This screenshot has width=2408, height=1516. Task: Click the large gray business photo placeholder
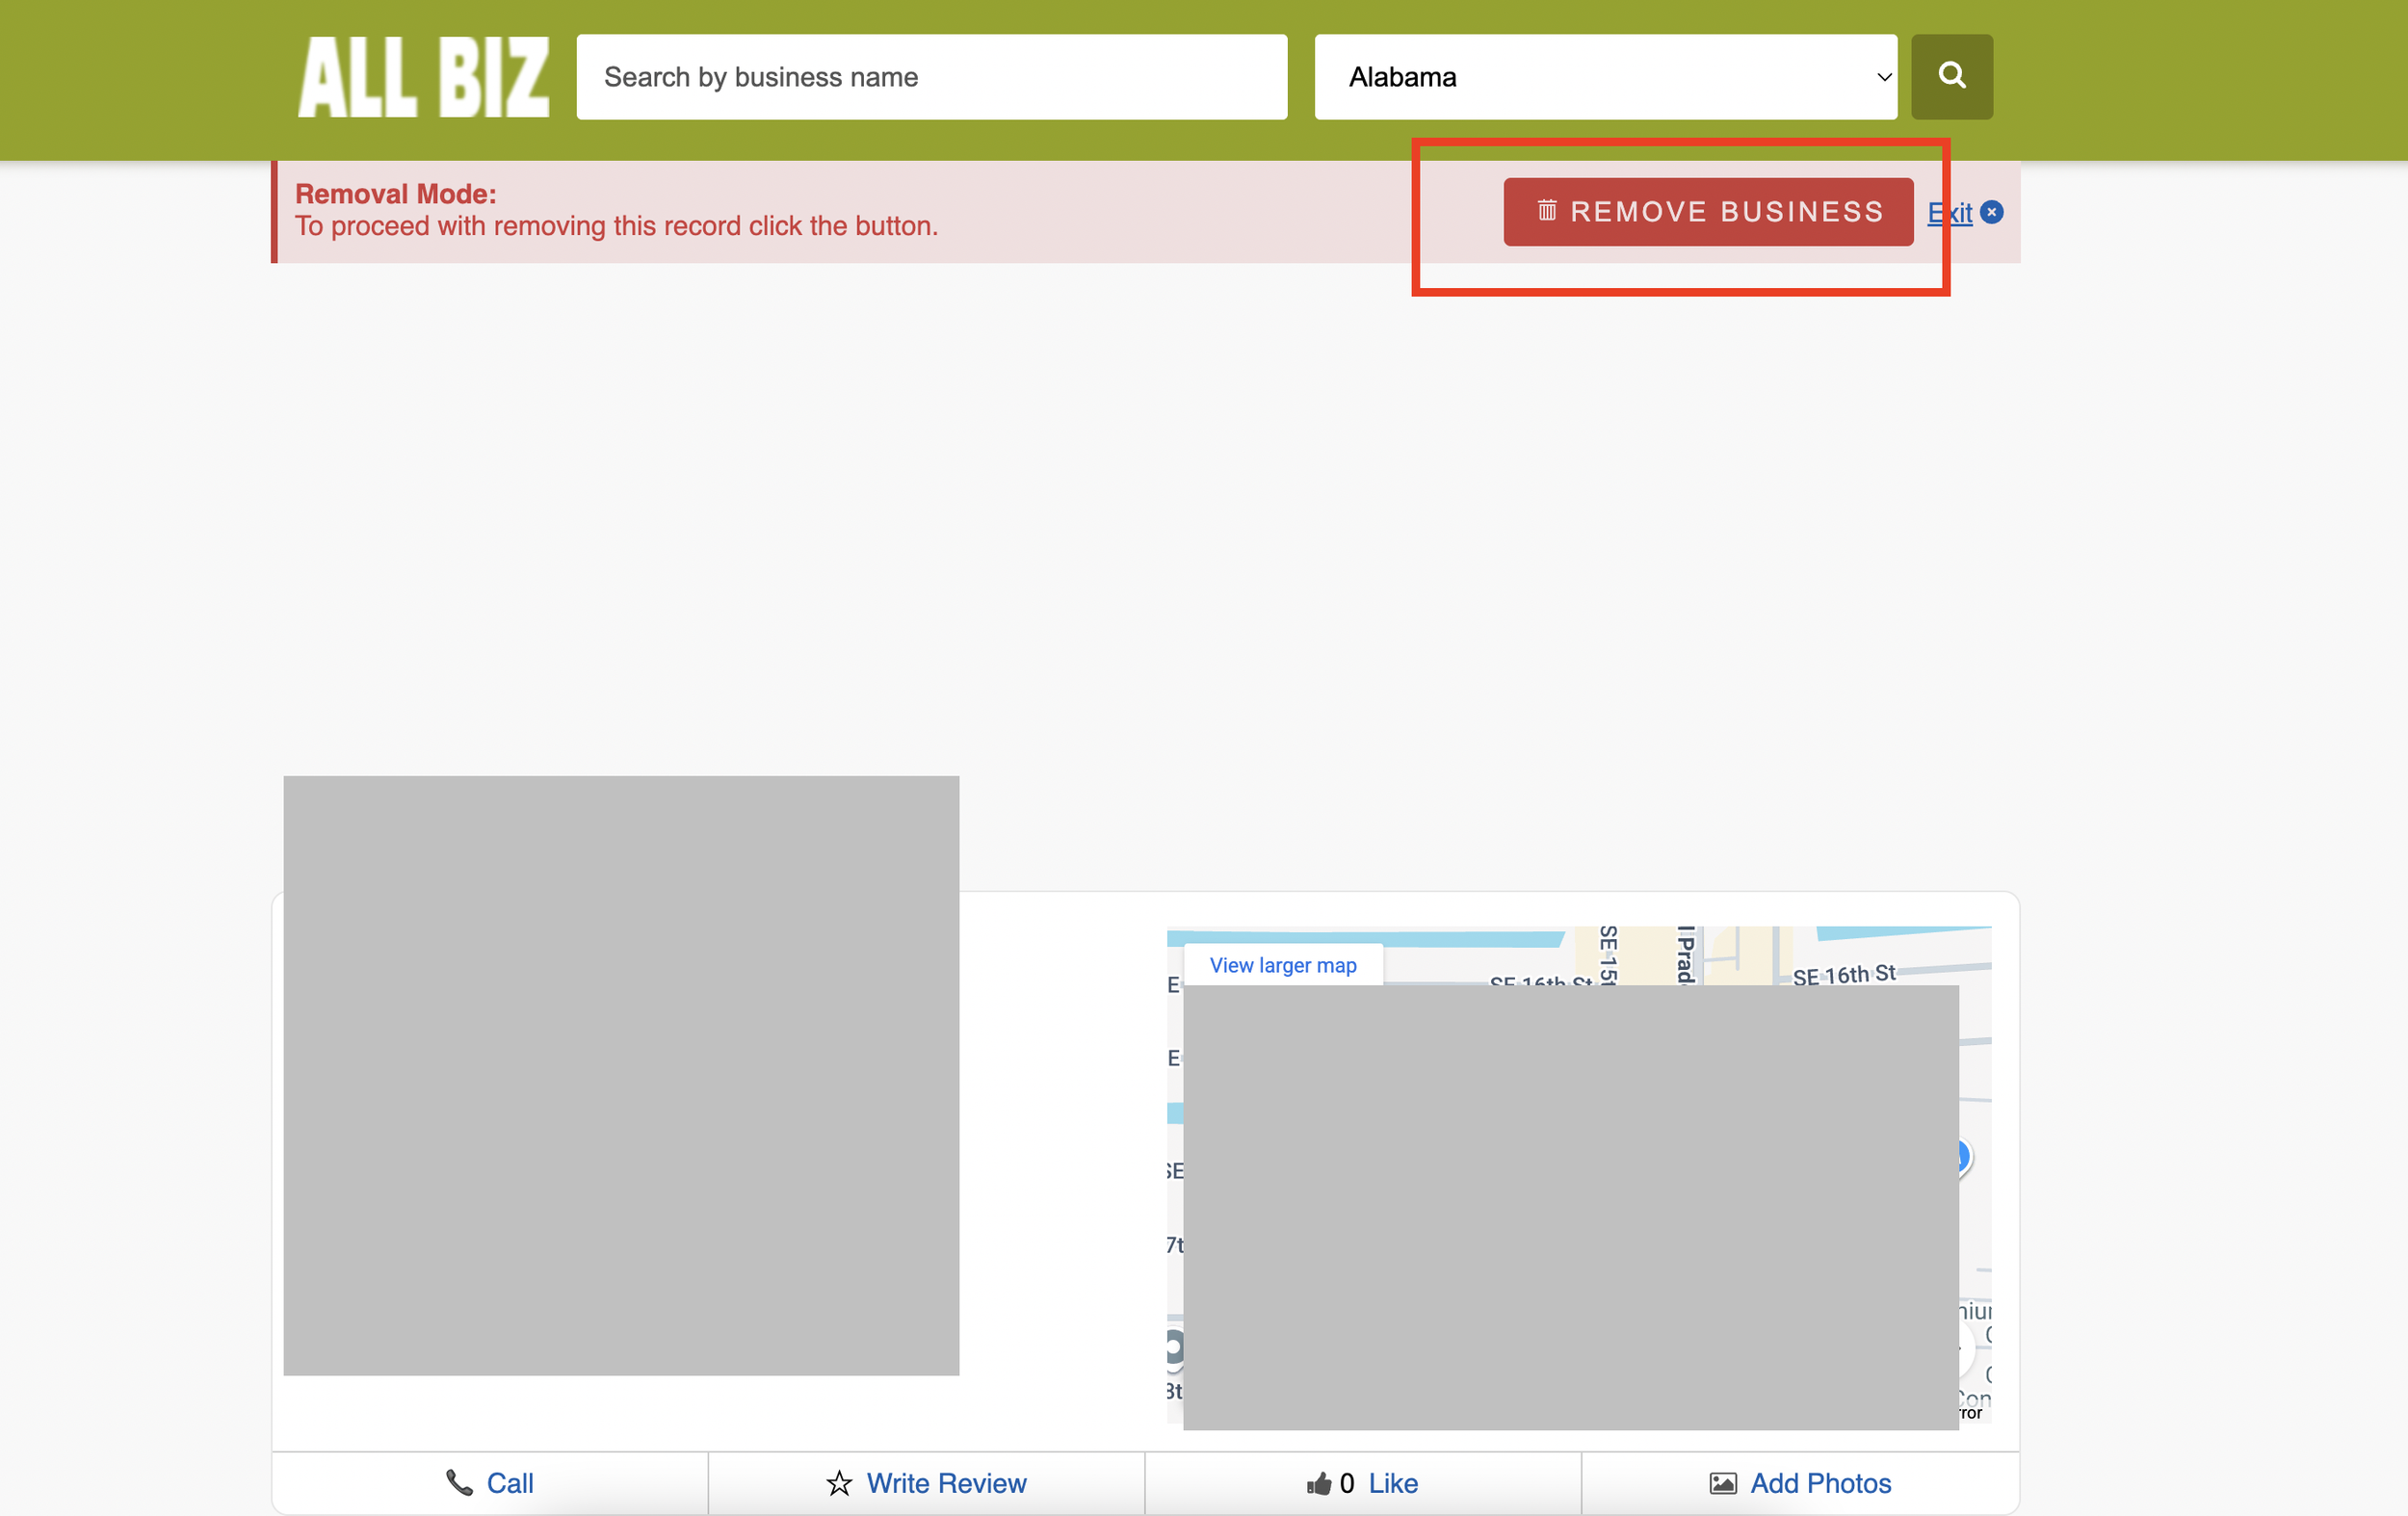[x=620, y=1075]
